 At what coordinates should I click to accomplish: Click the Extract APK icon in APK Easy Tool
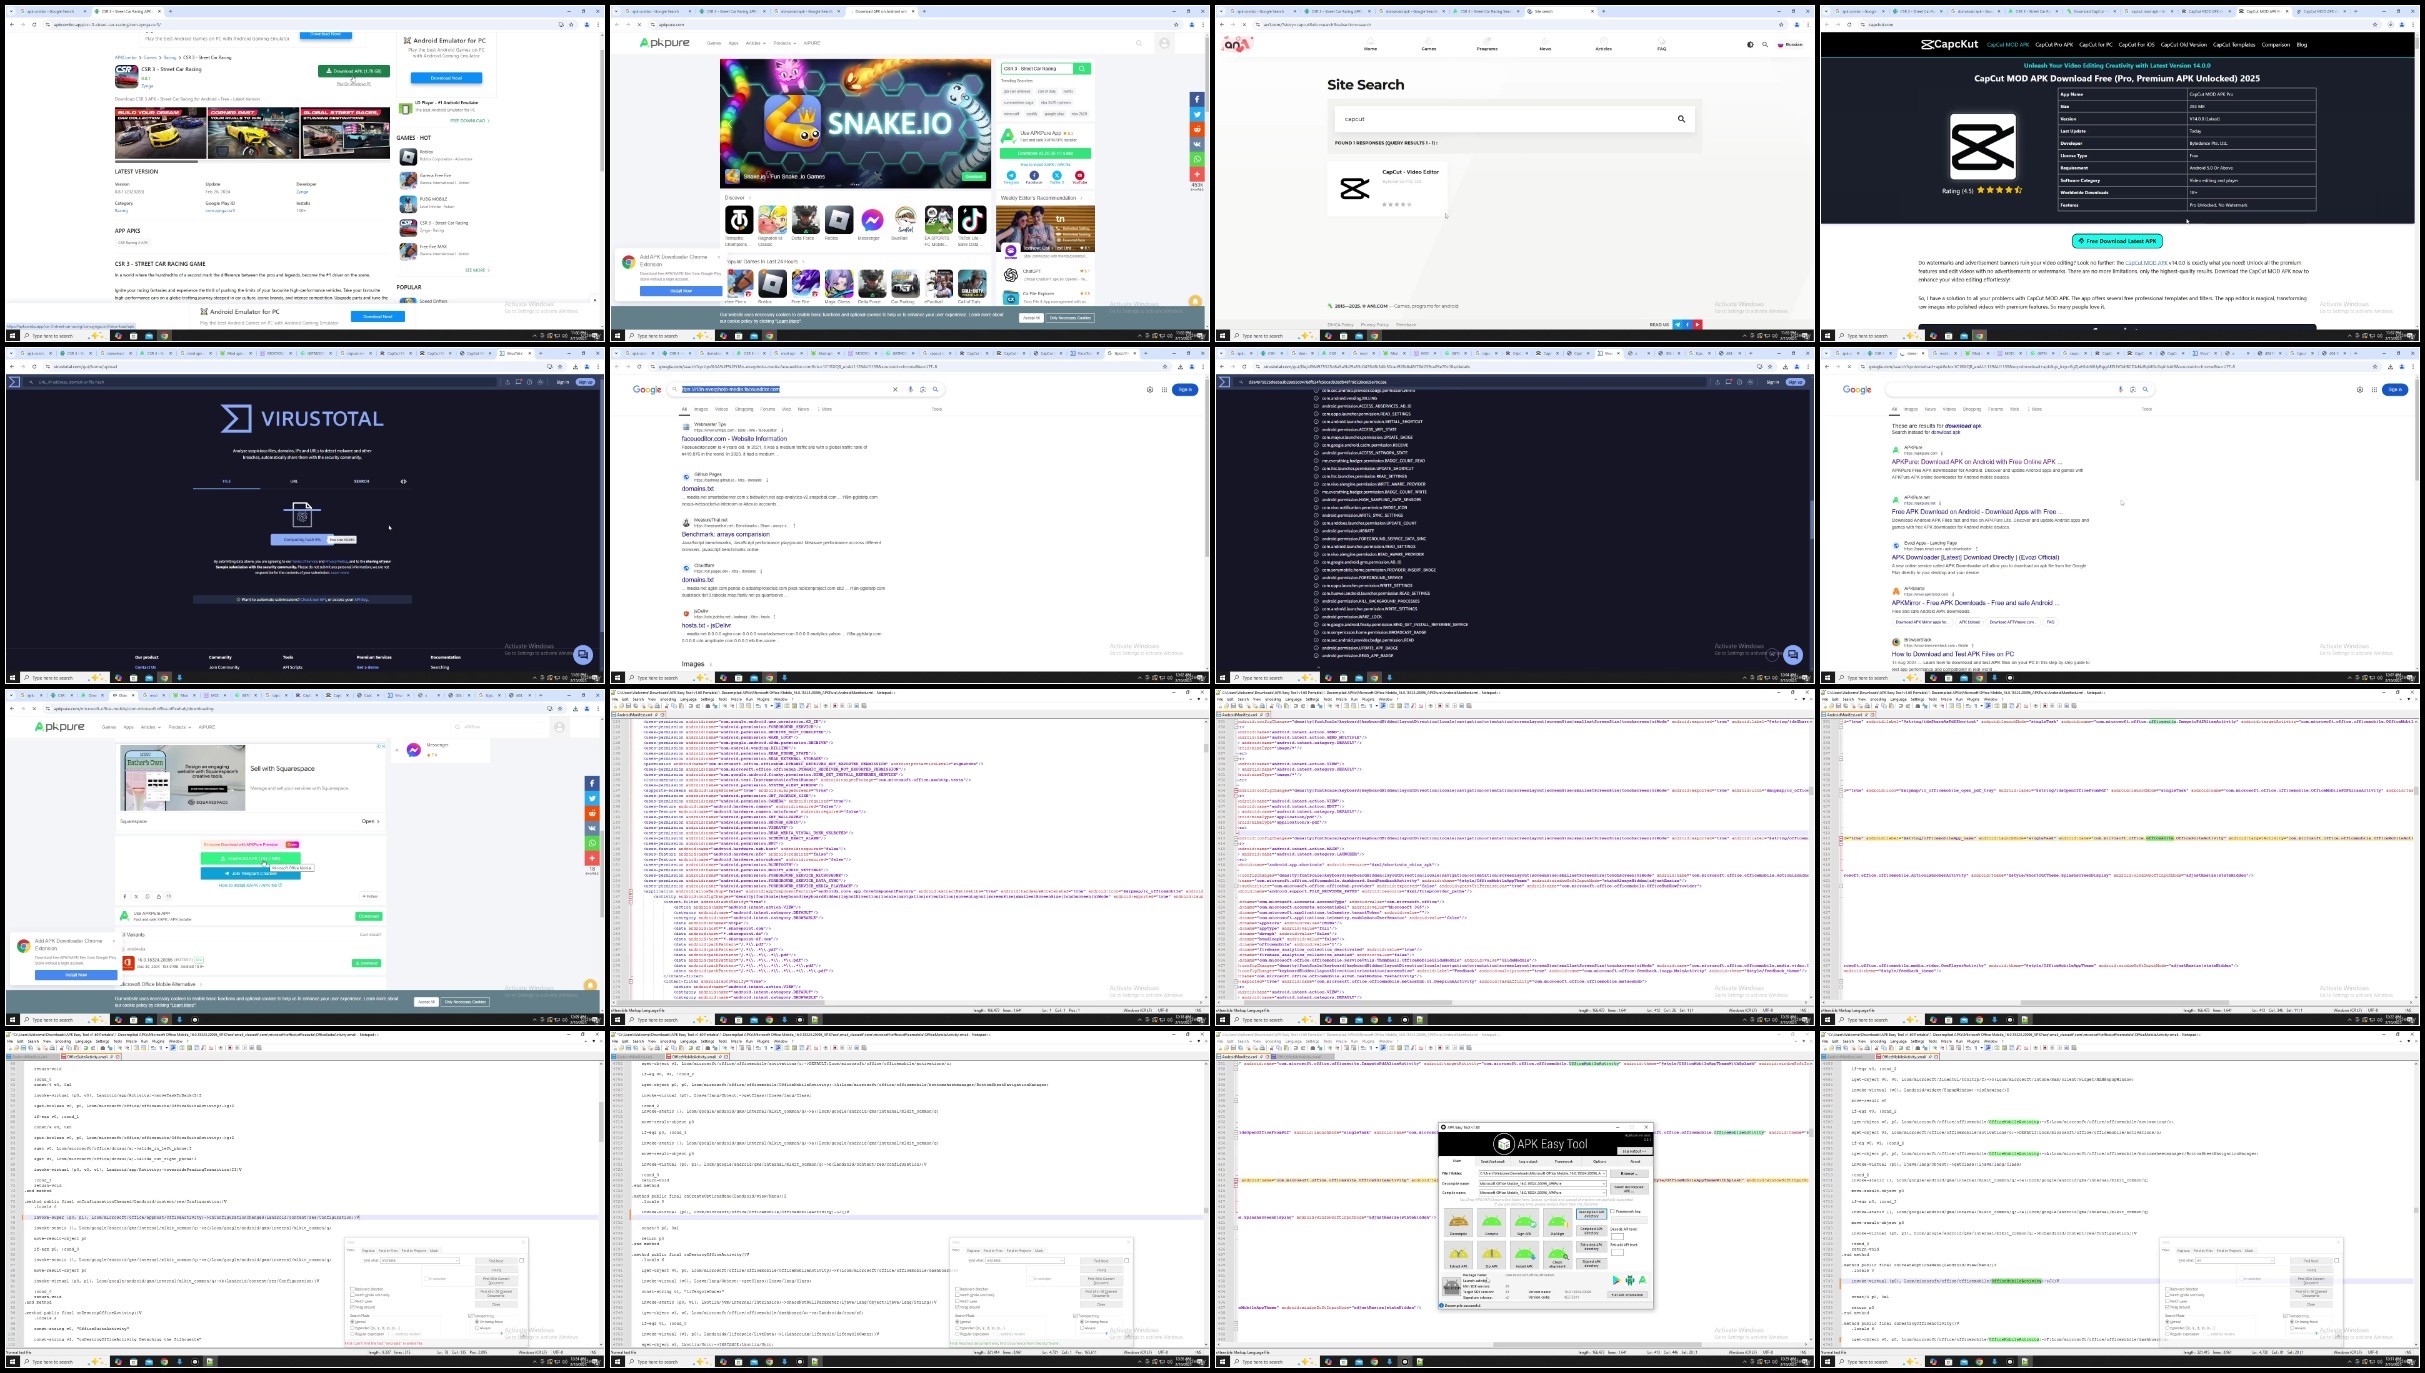coord(1458,1255)
